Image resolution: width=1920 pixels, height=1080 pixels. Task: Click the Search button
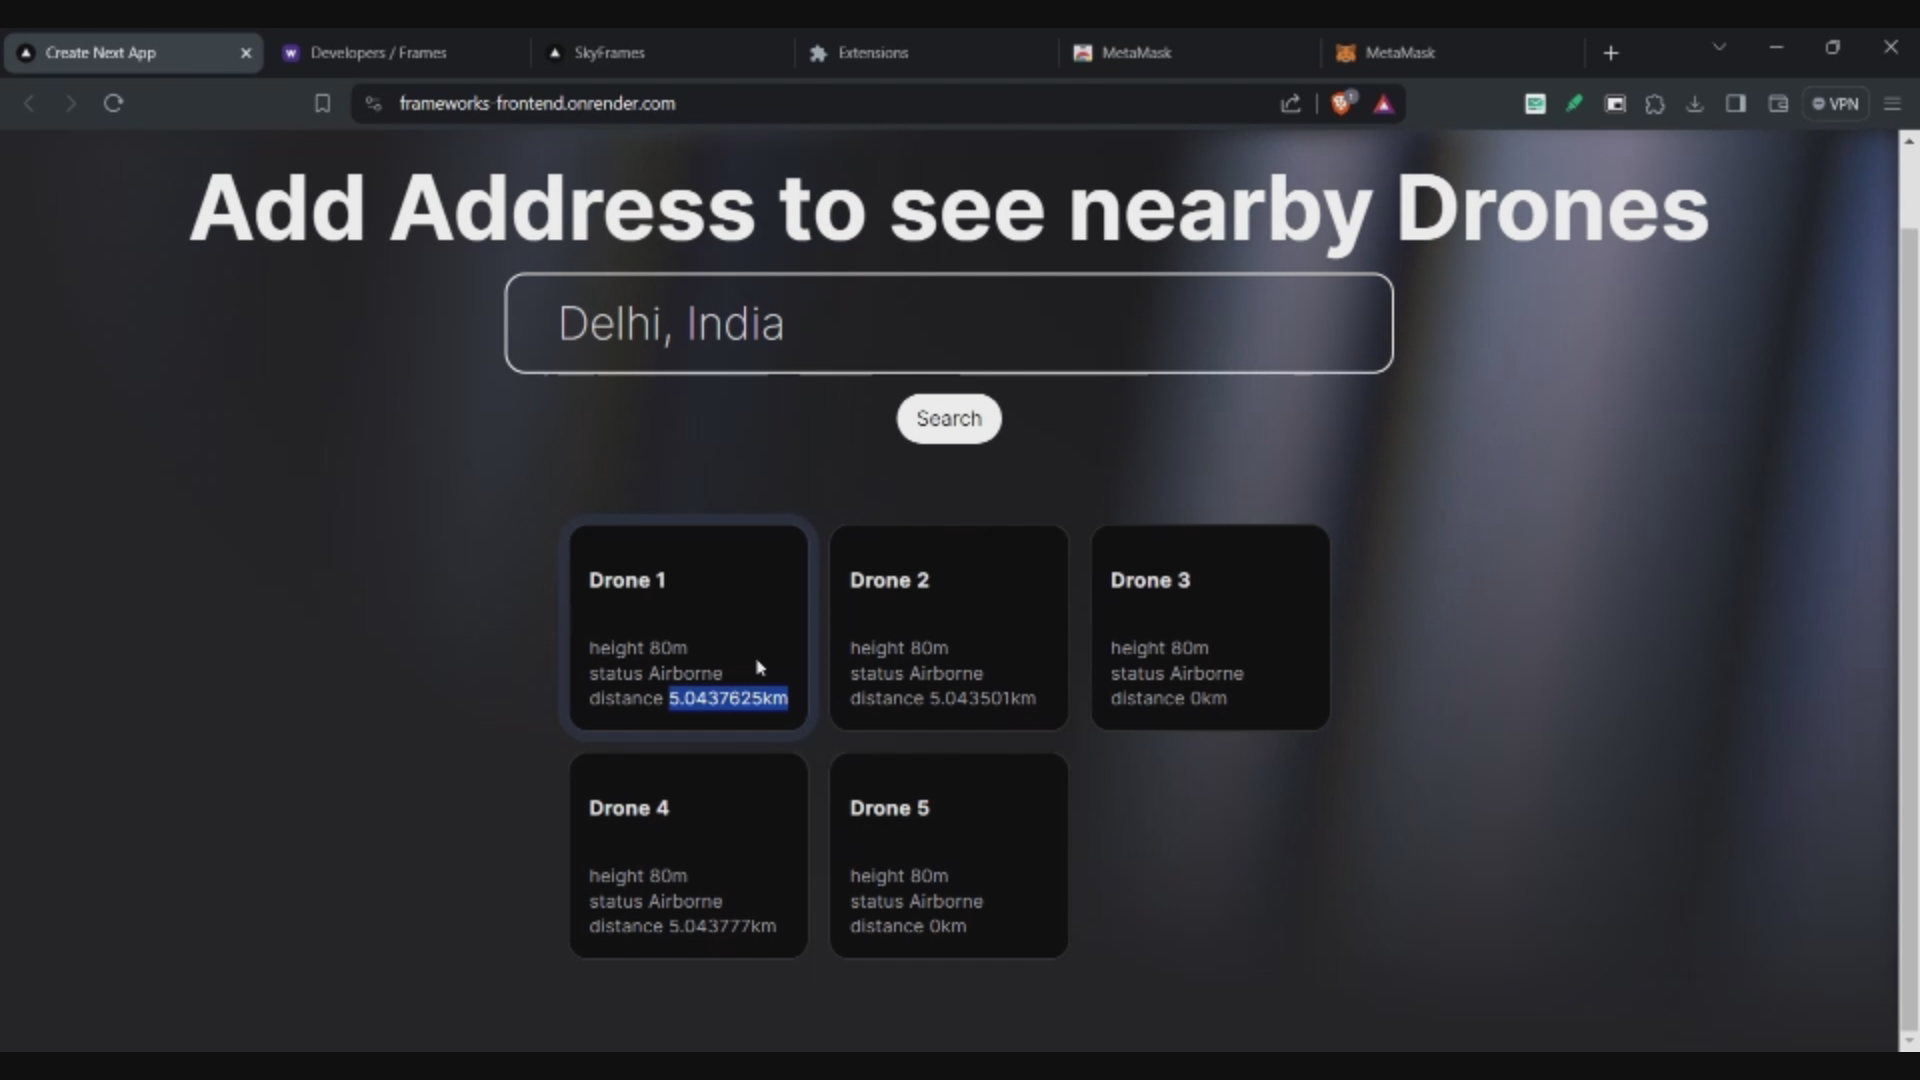[949, 418]
